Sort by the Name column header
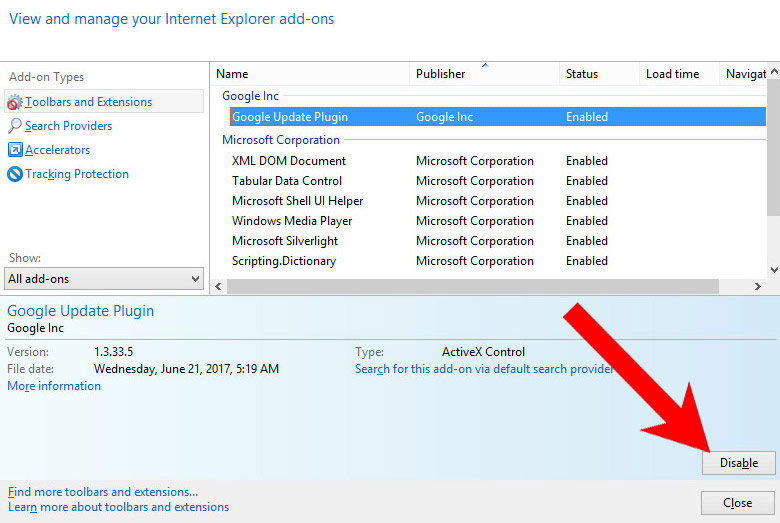 coord(310,74)
